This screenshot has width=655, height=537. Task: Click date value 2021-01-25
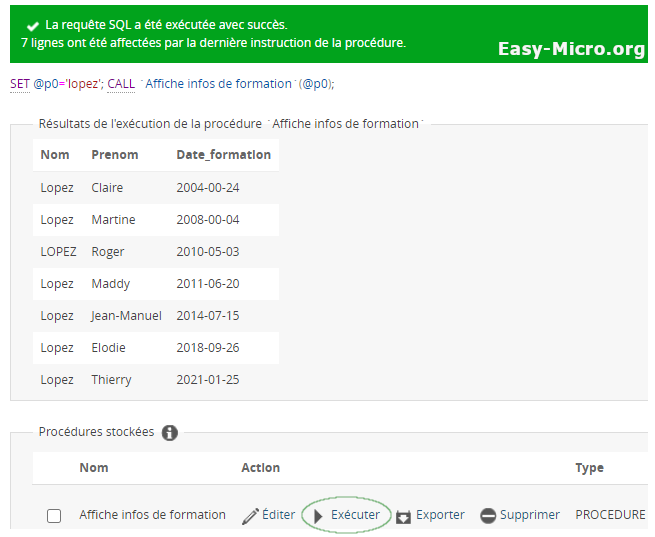pos(208,380)
